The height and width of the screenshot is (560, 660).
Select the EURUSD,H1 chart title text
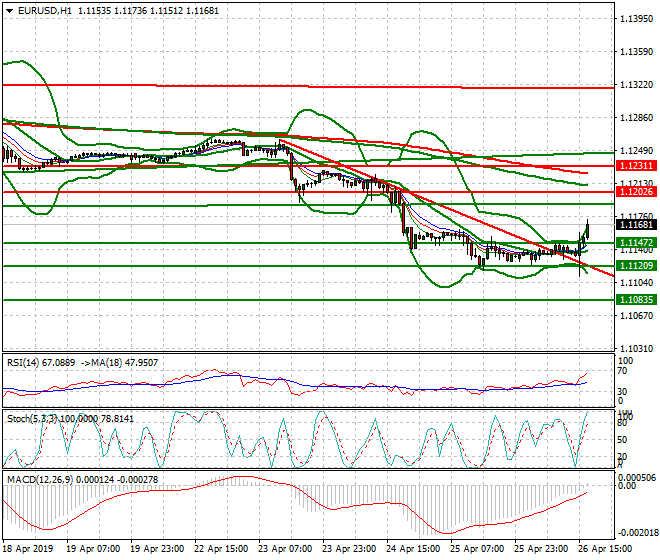pyautogui.click(x=45, y=11)
